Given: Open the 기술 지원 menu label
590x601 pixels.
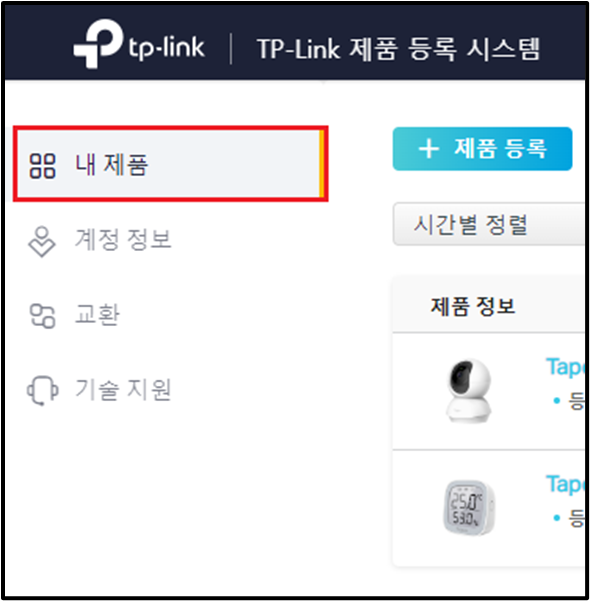Looking at the screenshot, I should click(x=123, y=390).
